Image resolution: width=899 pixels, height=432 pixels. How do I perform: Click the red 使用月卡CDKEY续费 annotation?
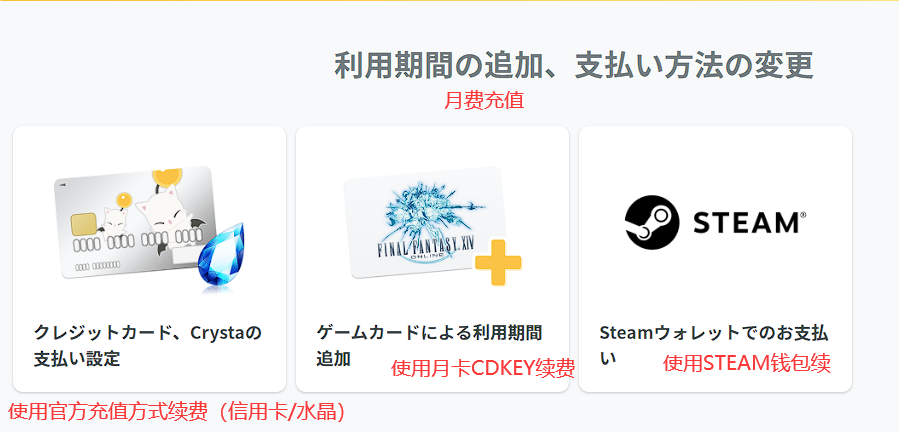click(483, 368)
